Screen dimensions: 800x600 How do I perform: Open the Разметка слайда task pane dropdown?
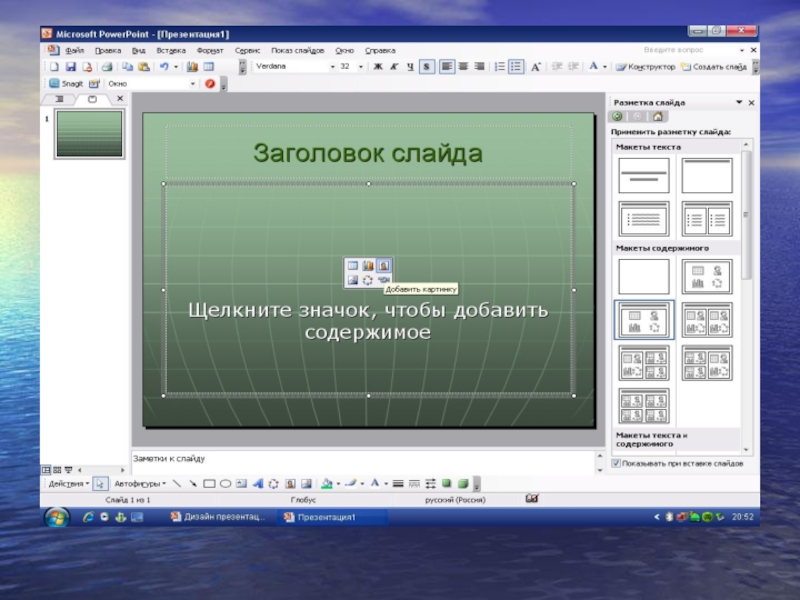pos(739,103)
